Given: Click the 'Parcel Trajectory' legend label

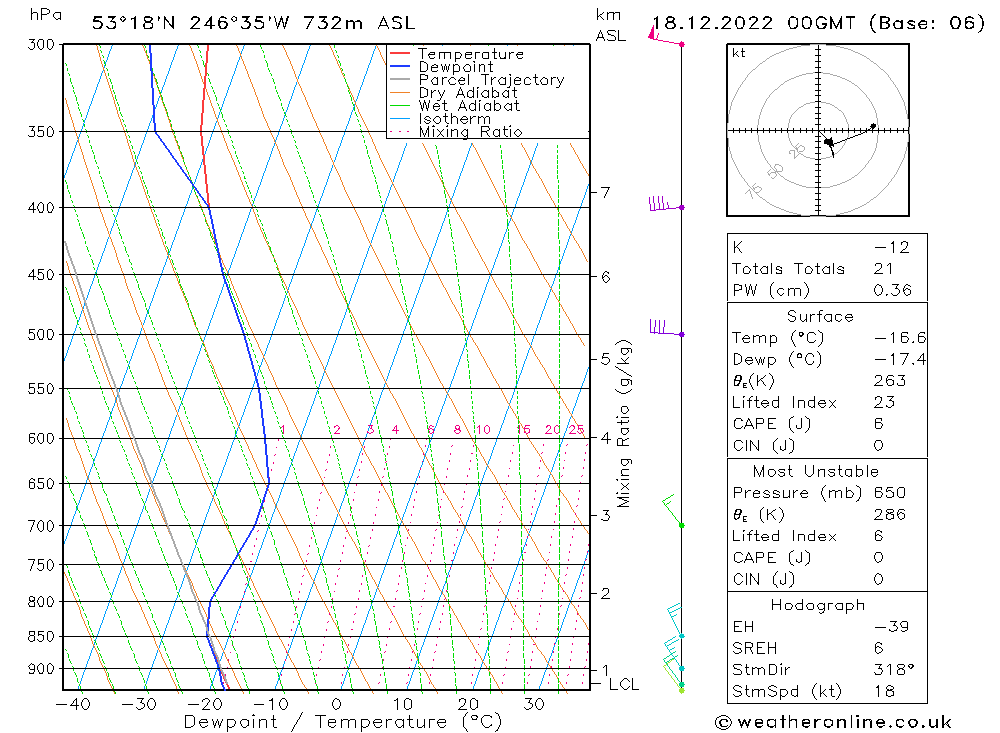Looking at the screenshot, I should point(491,80).
